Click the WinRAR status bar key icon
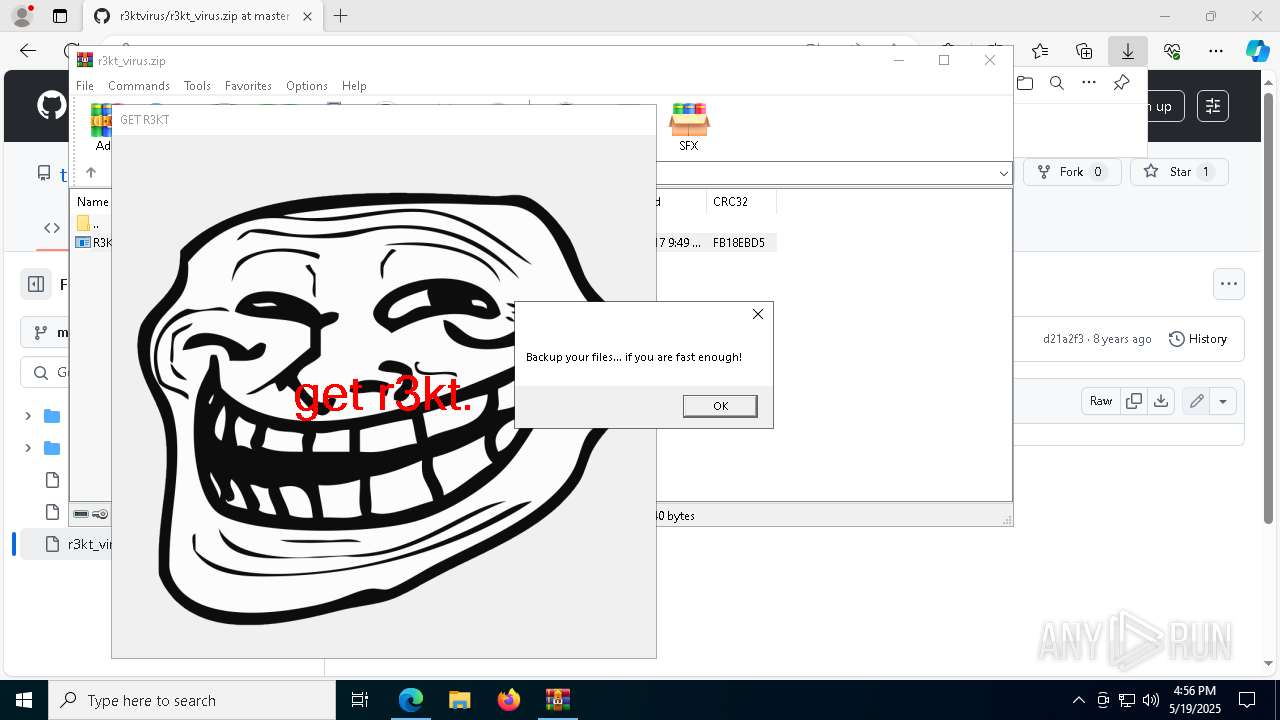Screen dimensions: 1280x720 [x=100, y=514]
